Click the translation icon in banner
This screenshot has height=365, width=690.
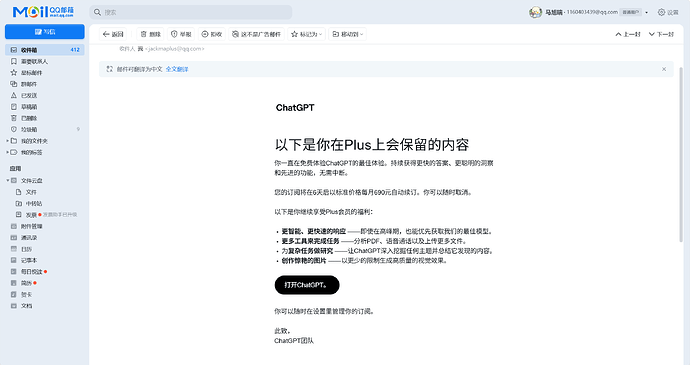110,69
